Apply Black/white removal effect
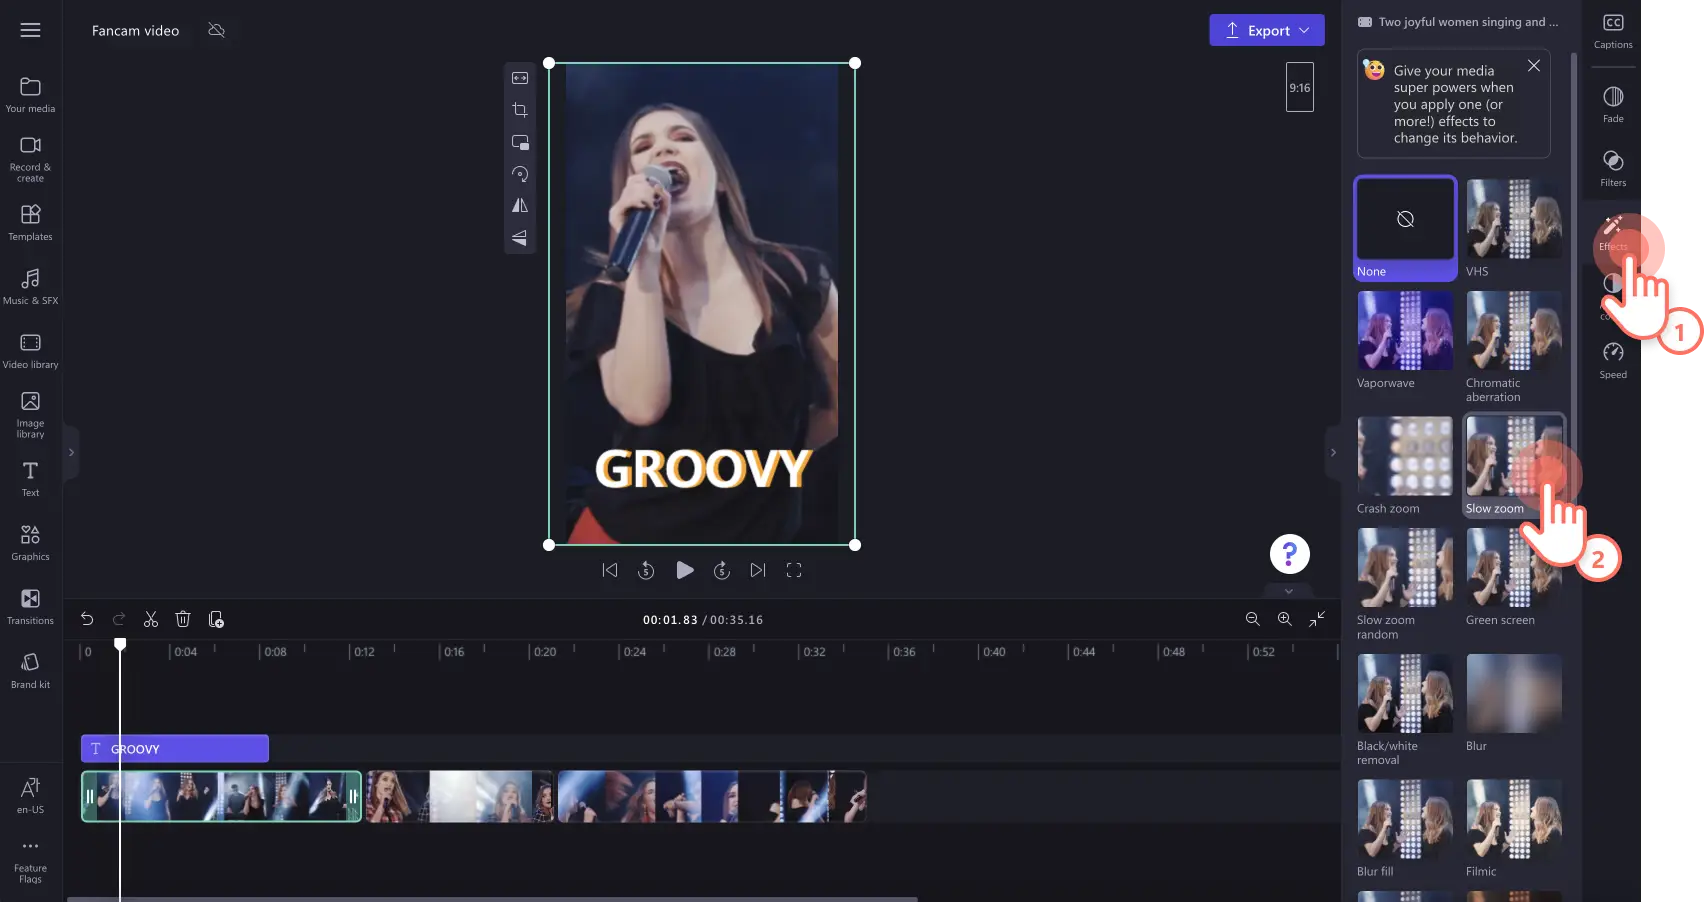Screen dimensions: 1704x902 tap(1405, 711)
